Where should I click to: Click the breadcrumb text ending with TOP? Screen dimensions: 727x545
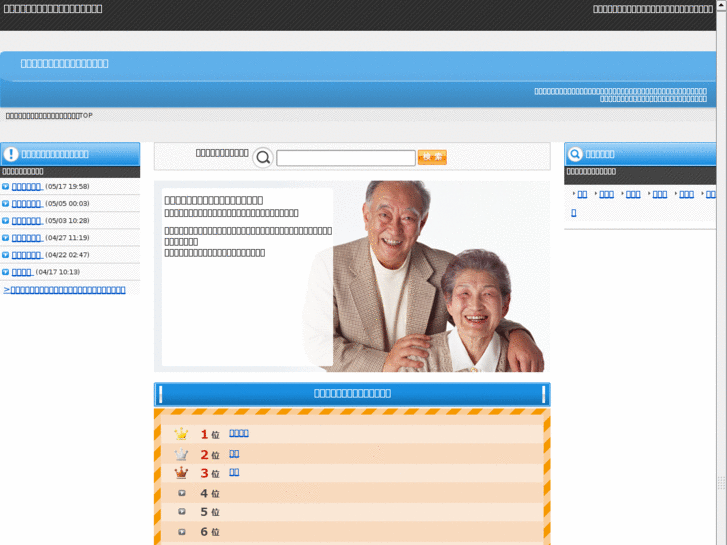(x=49, y=115)
